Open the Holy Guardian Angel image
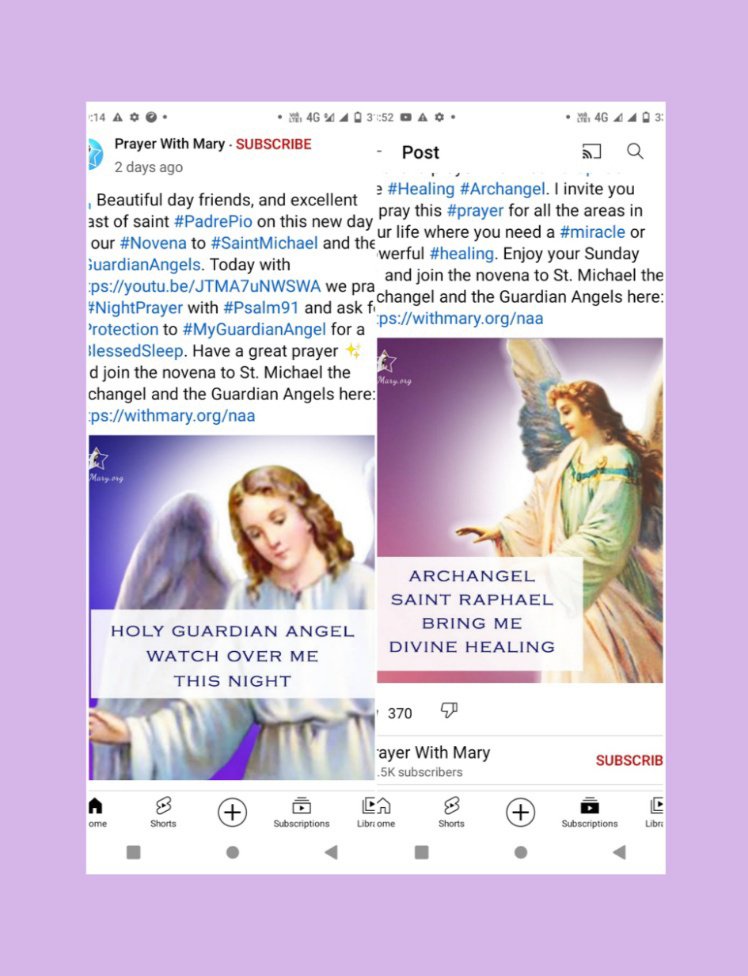Screen dimensions: 748x976 [231, 608]
